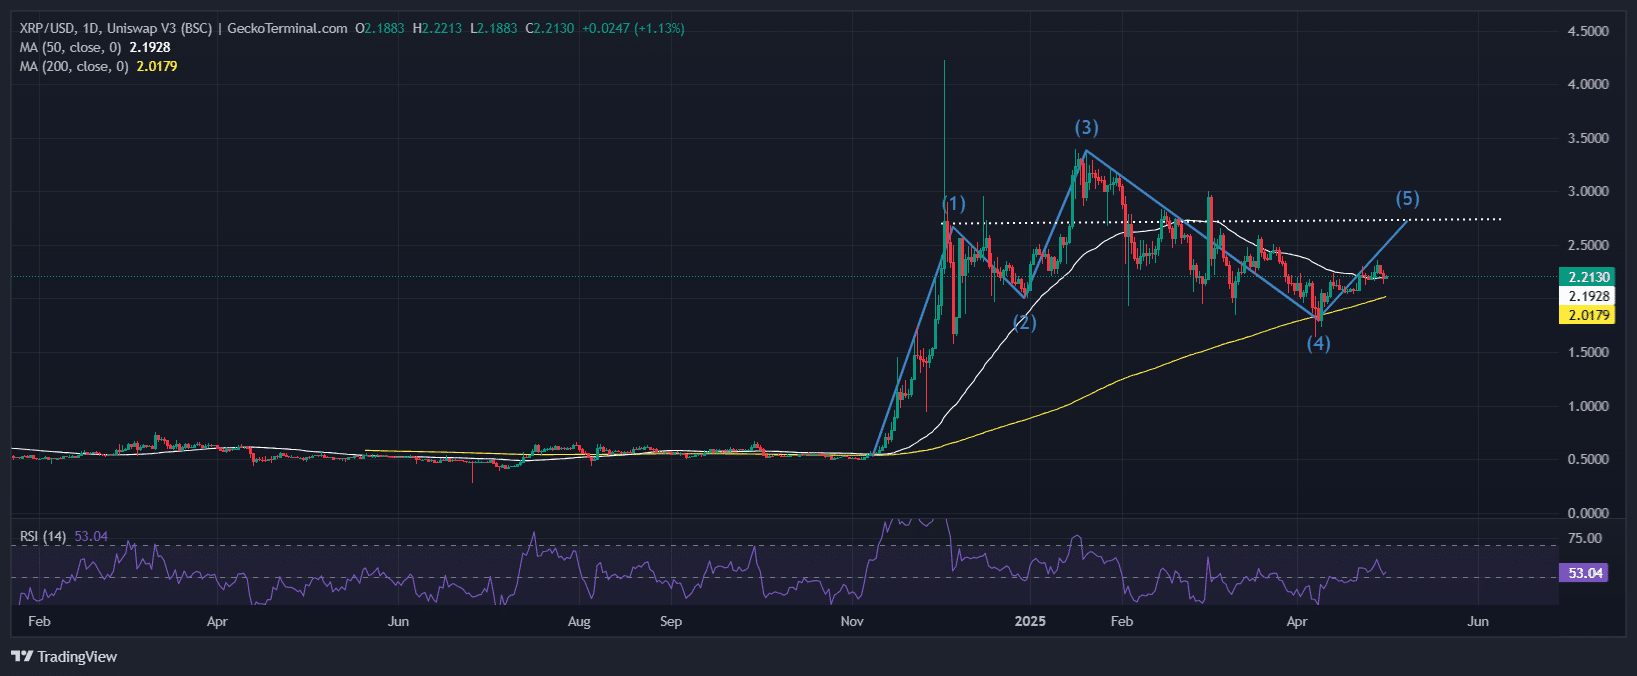Click the Sep time axis label
1637x676 pixels.
click(671, 621)
